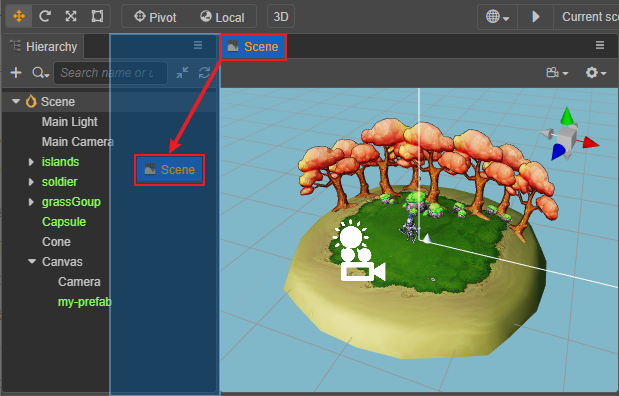This screenshot has width=619, height=396.
Task: Select the my-prefab node
Action: [84, 302]
